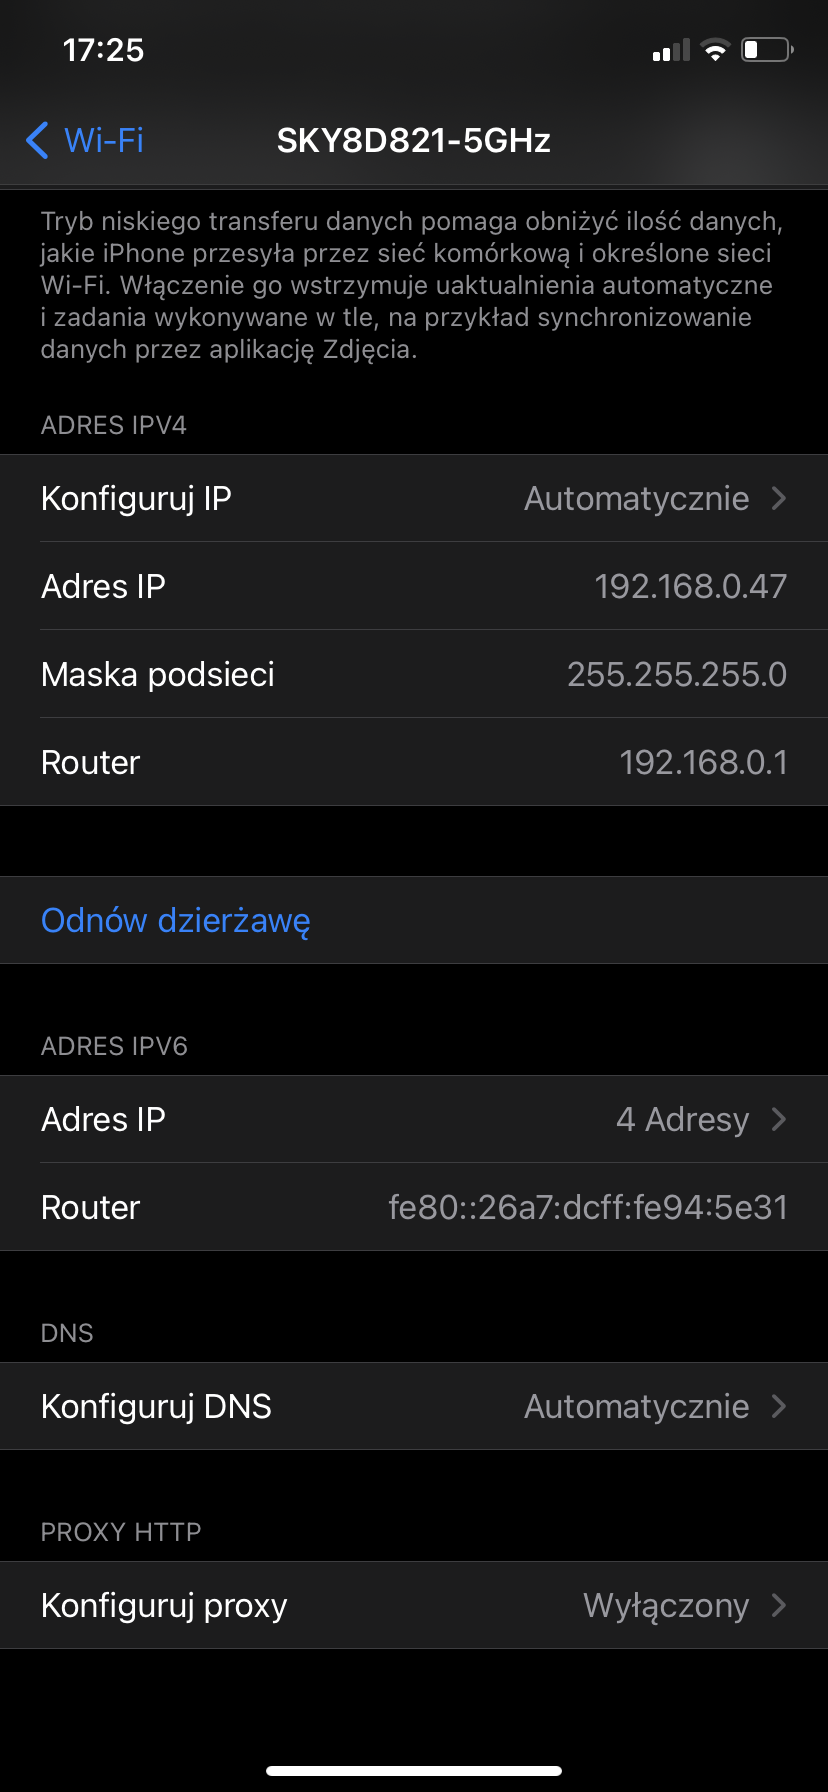This screenshot has width=828, height=1792.
Task: Tap the Wi-Fi signal status icon
Action: tap(715, 50)
